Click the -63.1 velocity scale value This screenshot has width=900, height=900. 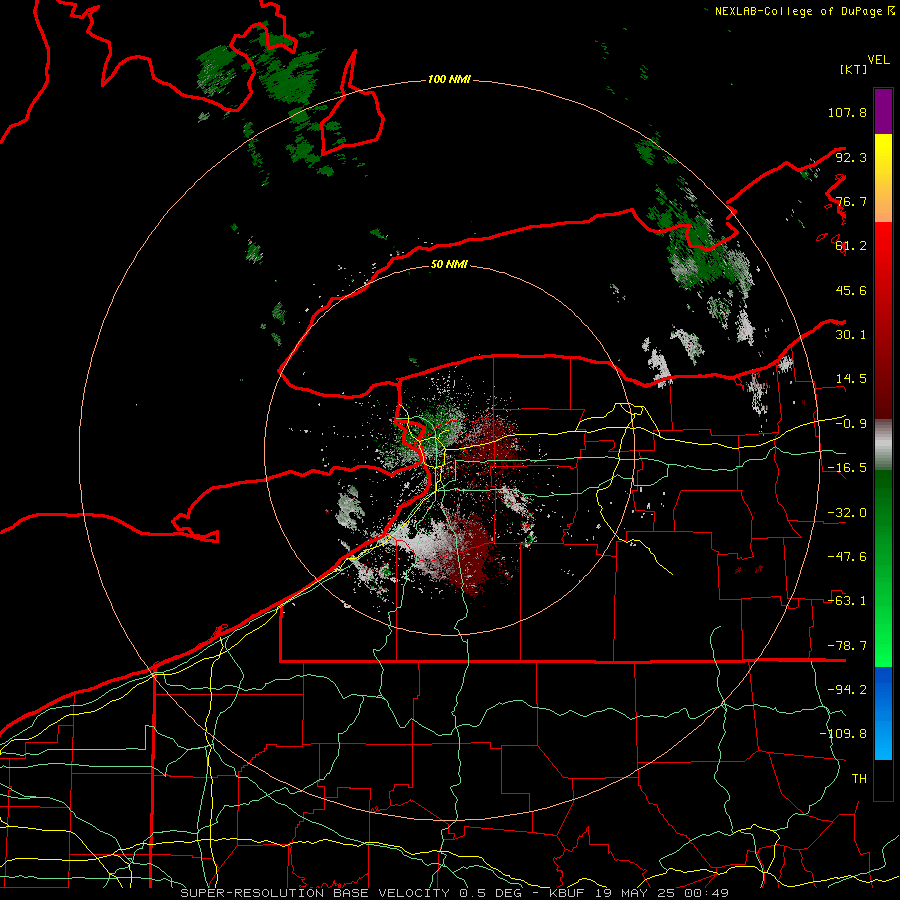click(847, 601)
